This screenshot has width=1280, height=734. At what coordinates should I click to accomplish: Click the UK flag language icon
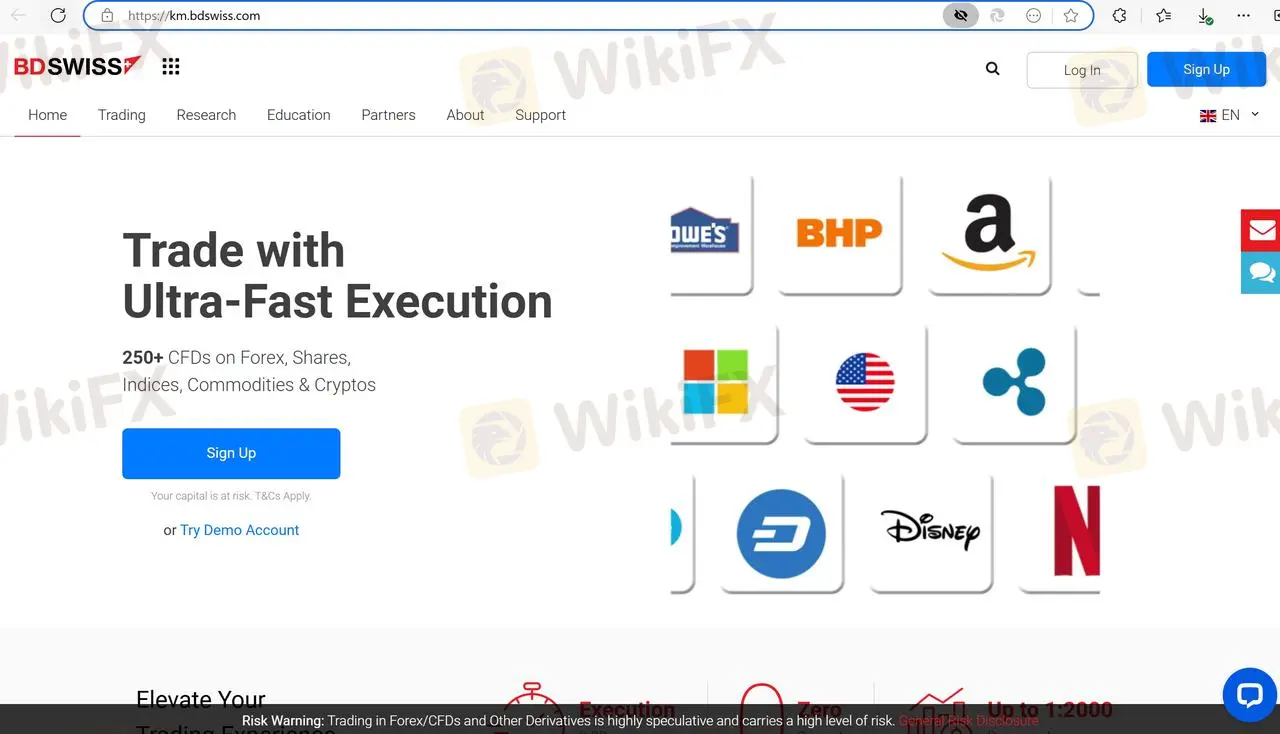pyautogui.click(x=1208, y=116)
